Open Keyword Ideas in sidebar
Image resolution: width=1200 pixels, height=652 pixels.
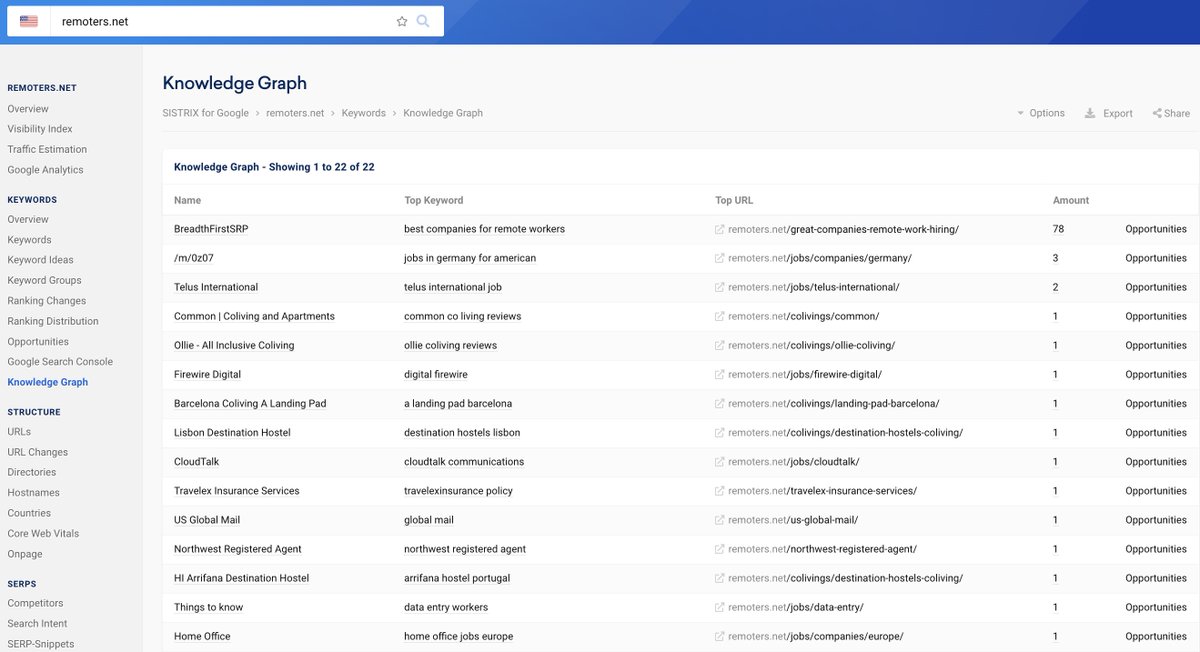pyautogui.click(x=40, y=260)
